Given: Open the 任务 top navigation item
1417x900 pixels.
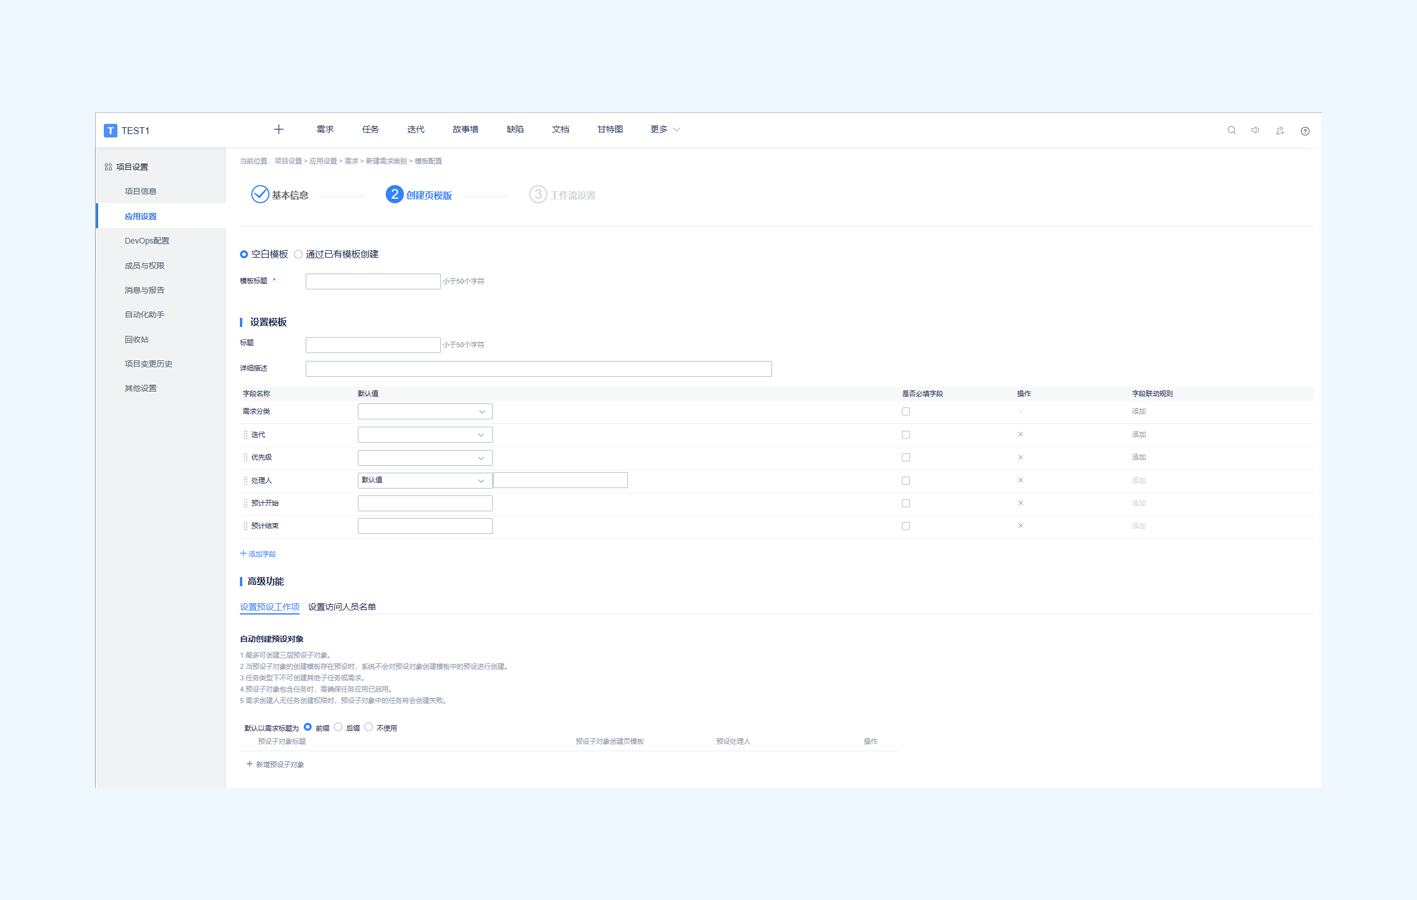Looking at the screenshot, I should 370,129.
